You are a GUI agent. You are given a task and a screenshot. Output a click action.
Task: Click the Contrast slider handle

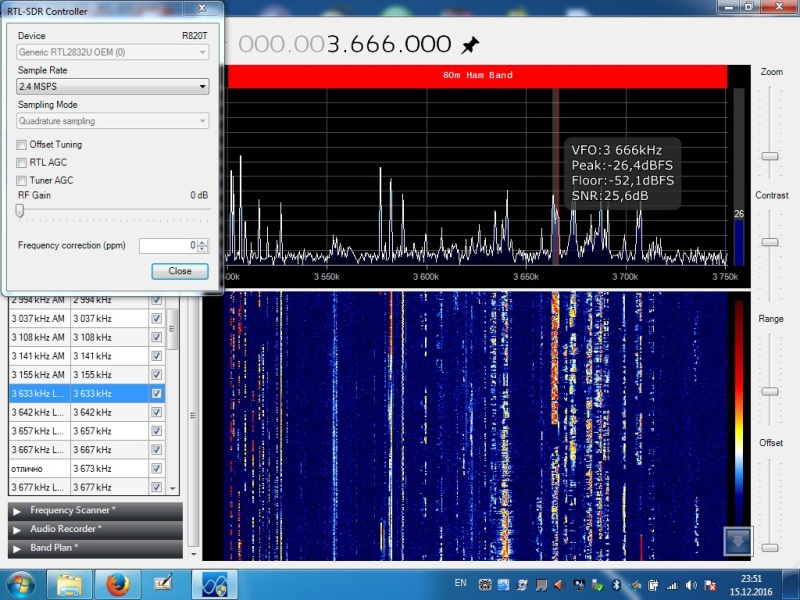(x=769, y=242)
